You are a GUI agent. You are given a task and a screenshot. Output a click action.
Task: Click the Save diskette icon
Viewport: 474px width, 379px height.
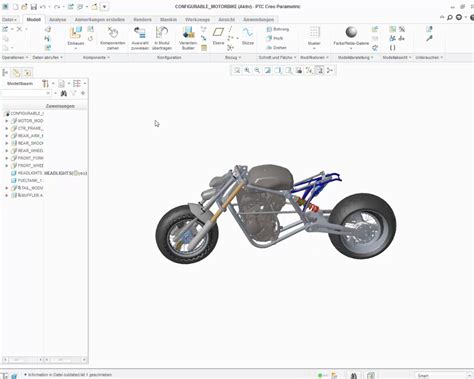[34, 7]
